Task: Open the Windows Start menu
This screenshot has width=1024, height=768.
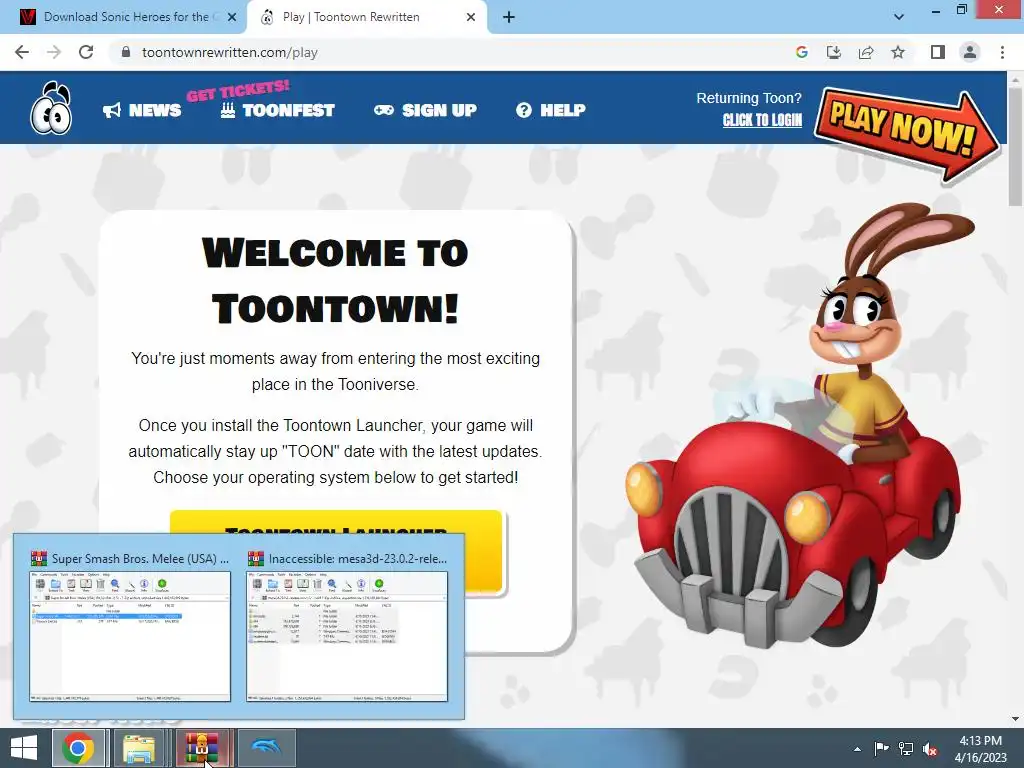Action: coord(23,748)
